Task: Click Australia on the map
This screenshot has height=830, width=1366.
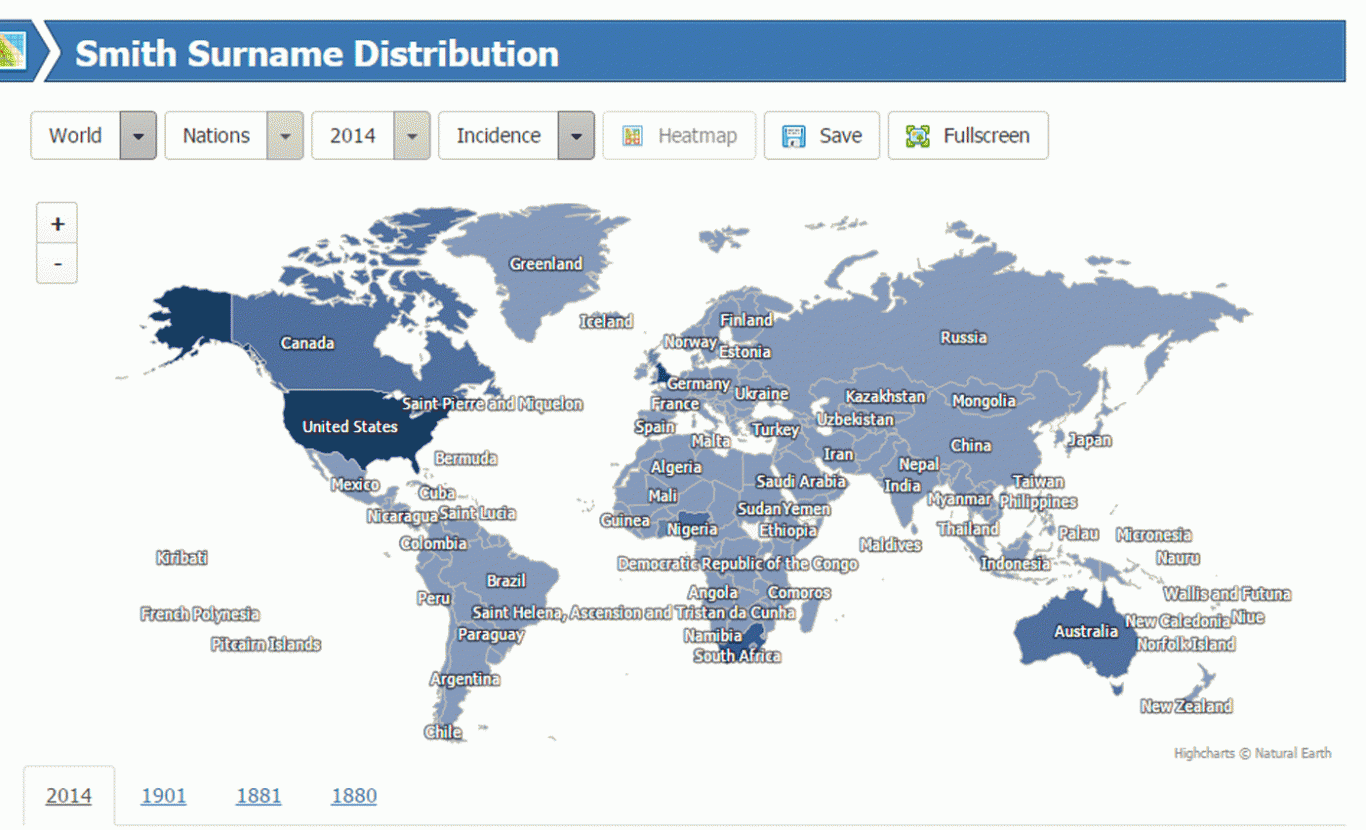Action: [1085, 631]
